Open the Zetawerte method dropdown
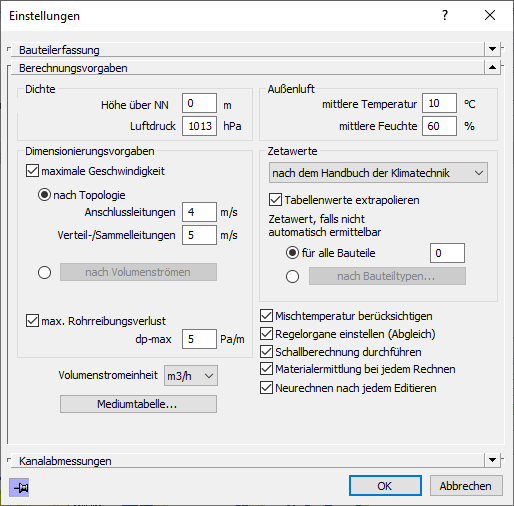Image resolution: width=514 pixels, height=506 pixels. [x=378, y=173]
